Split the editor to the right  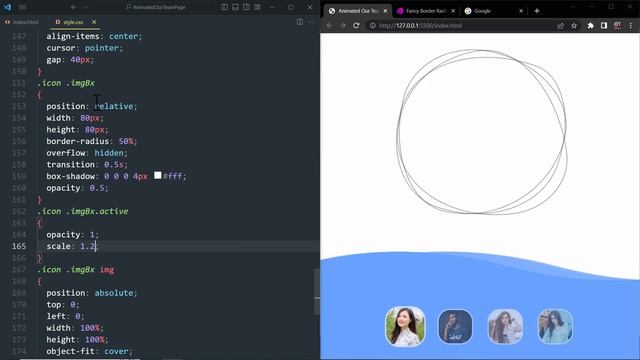click(300, 22)
